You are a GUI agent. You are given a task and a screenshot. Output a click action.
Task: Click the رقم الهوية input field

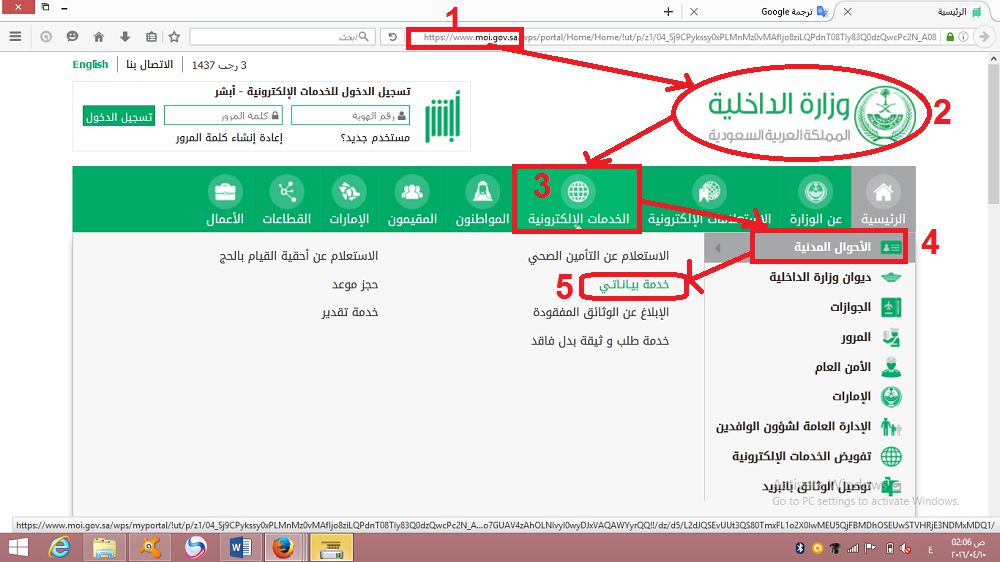[350, 116]
